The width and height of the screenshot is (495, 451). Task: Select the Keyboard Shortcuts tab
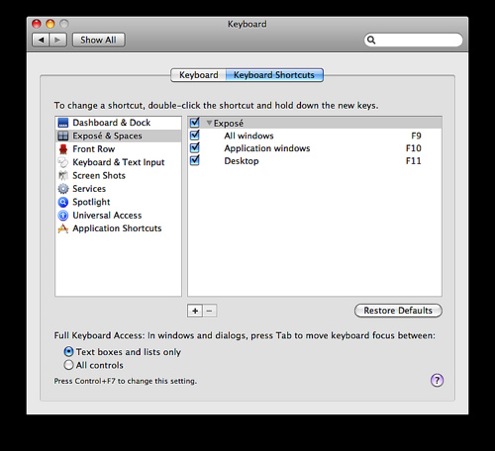tap(274, 75)
